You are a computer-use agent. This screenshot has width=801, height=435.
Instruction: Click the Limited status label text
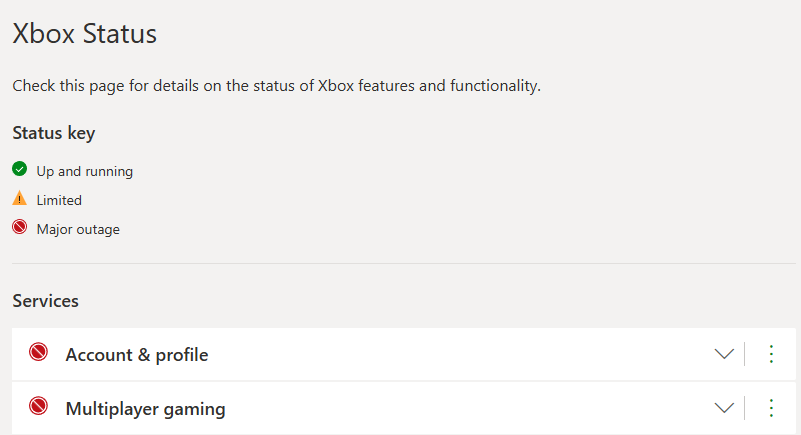pos(59,200)
